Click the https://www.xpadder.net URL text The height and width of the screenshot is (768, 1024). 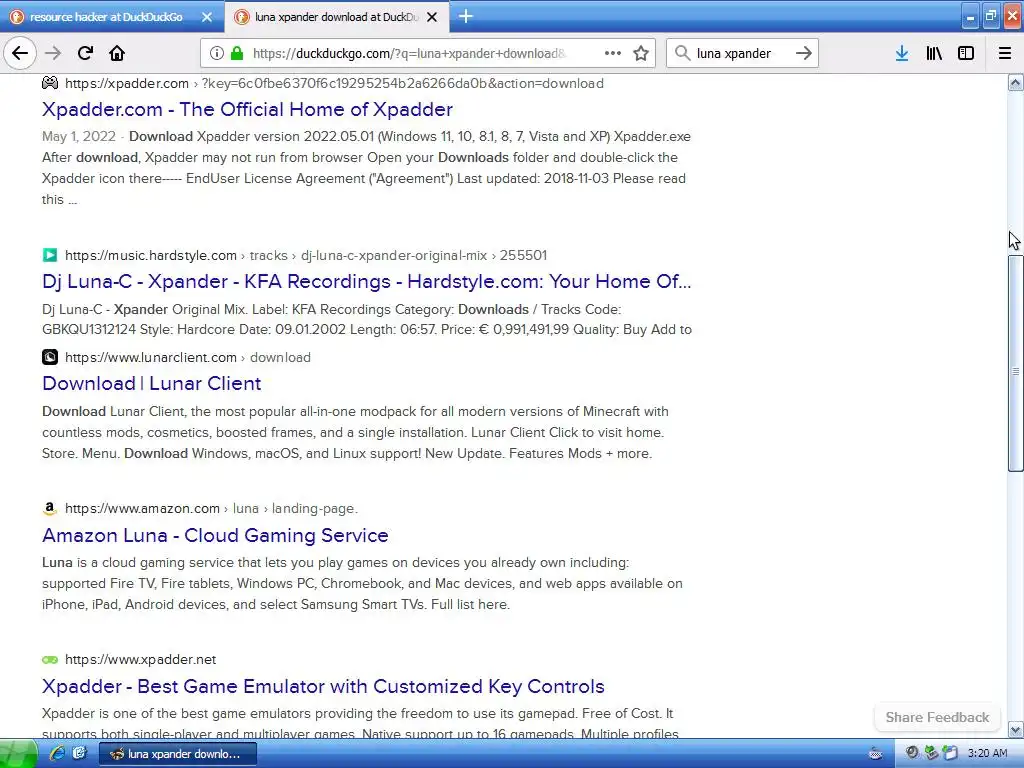(140, 660)
